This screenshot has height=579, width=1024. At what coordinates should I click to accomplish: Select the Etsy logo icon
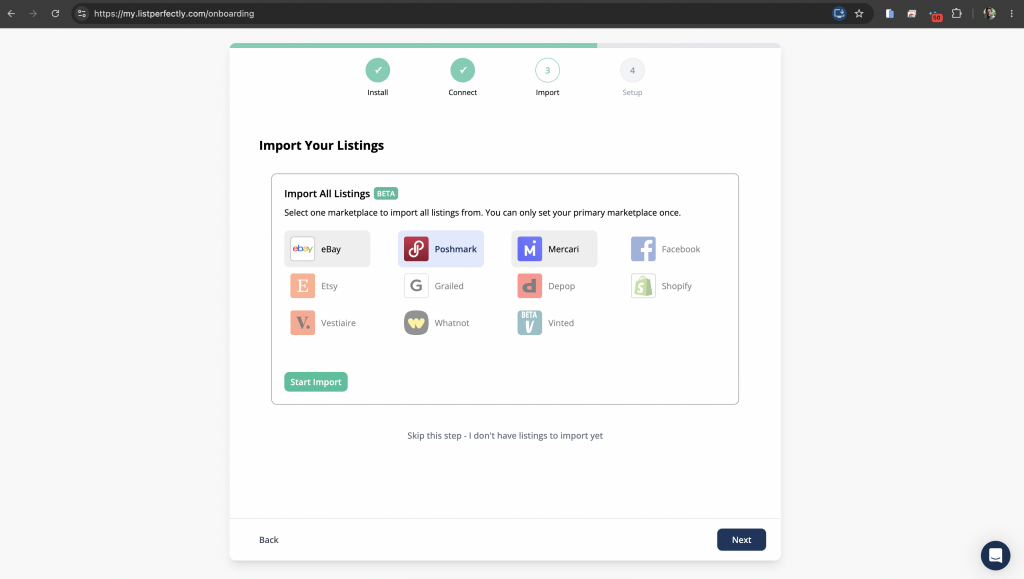click(x=302, y=286)
